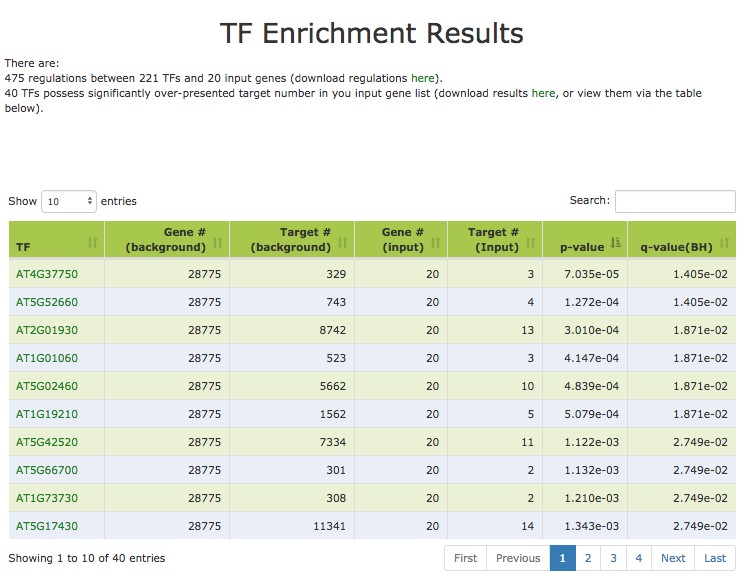Jump to page 4 of results
747x587 pixels.
pos(638,558)
